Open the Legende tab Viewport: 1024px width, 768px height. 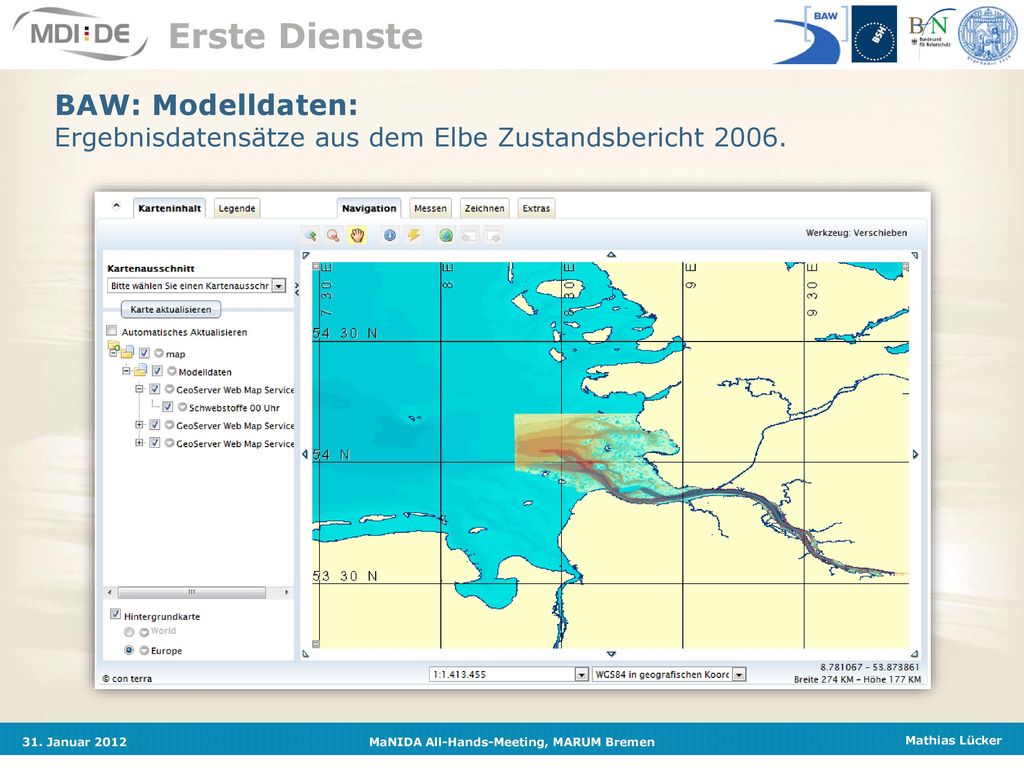[237, 208]
